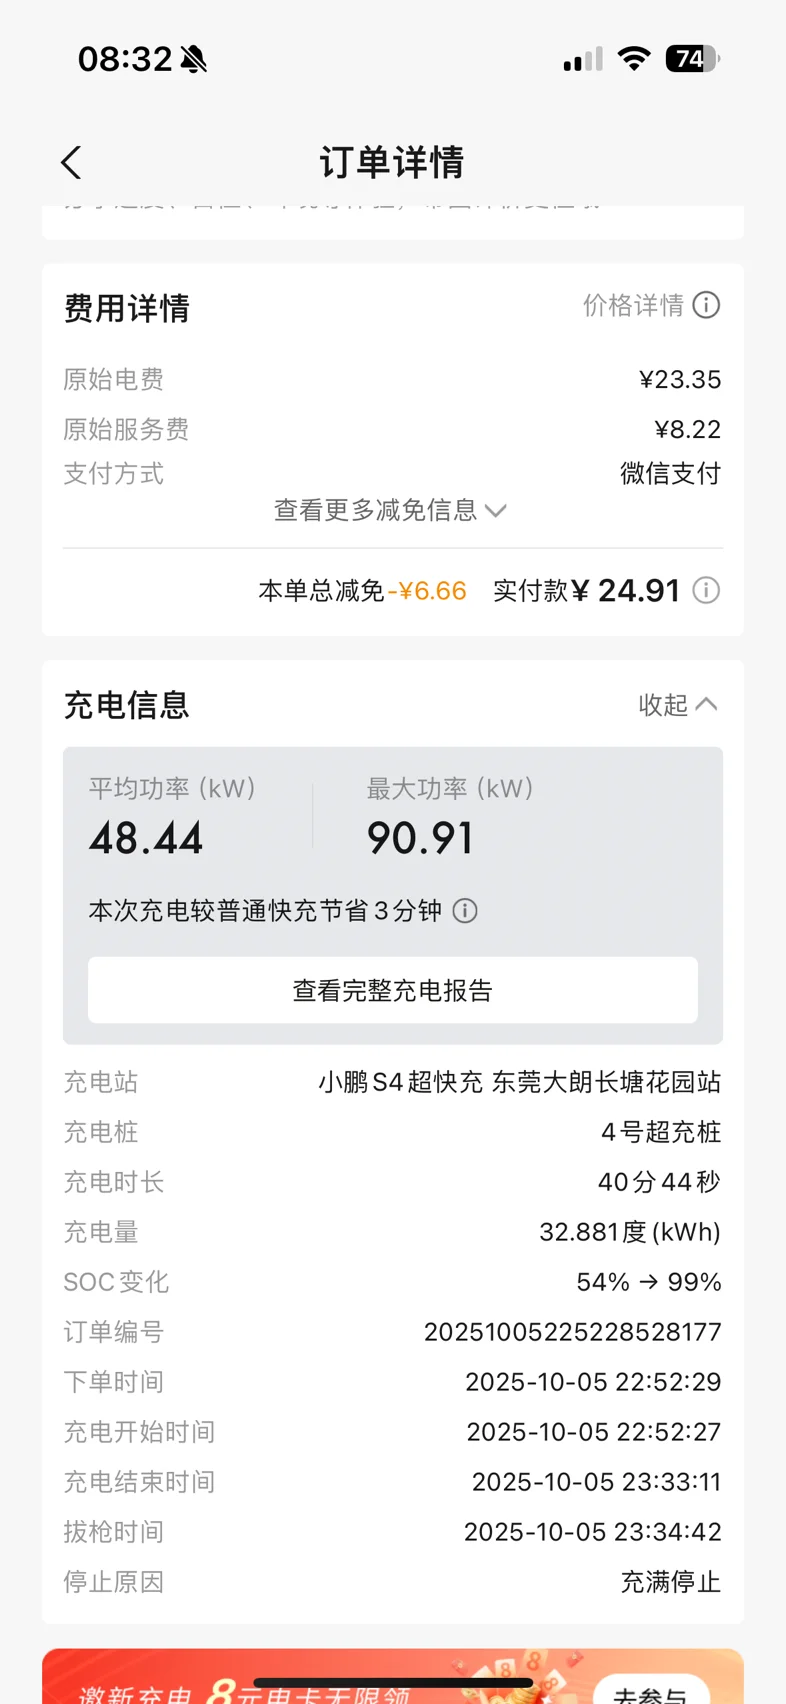Expand 查看更多减免信息 section
The height and width of the screenshot is (1704, 786).
[391, 511]
